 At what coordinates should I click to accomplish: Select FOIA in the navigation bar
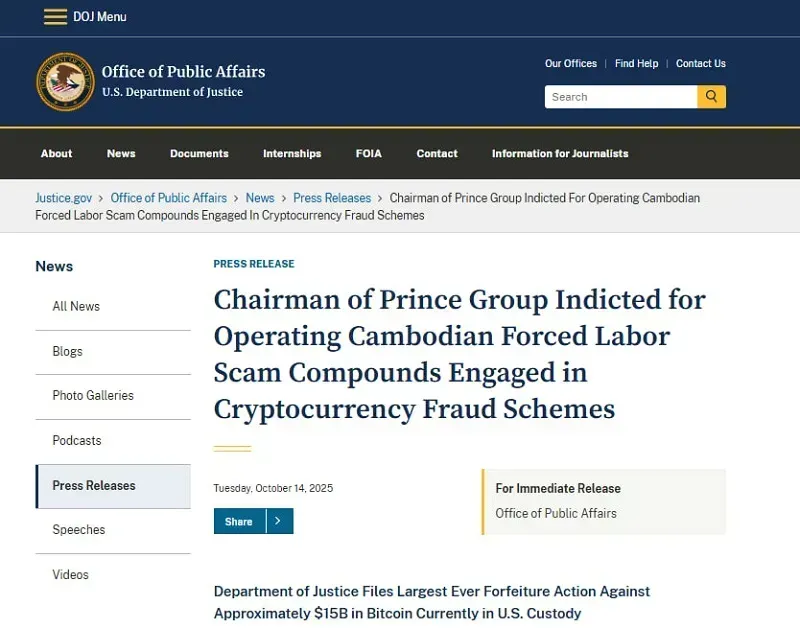369,154
